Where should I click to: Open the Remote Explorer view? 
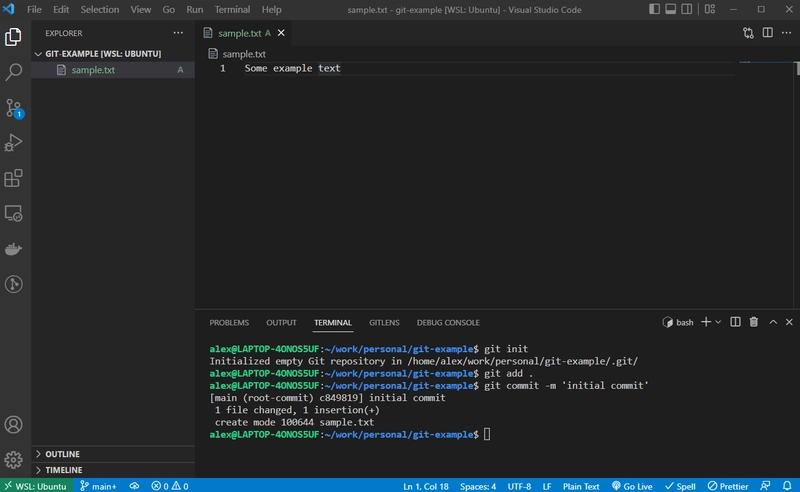13,213
